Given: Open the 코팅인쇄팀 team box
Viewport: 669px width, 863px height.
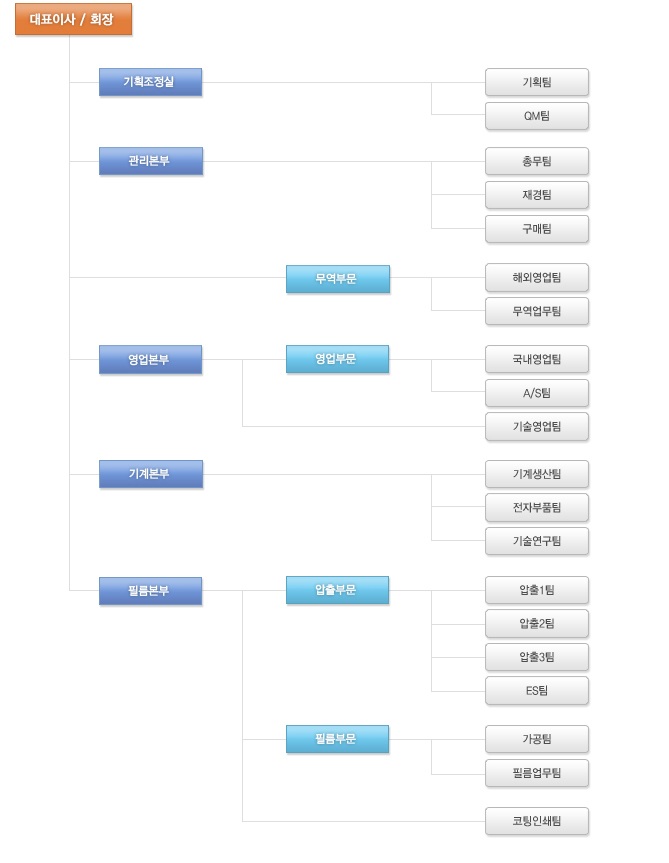Looking at the screenshot, I should [537, 821].
